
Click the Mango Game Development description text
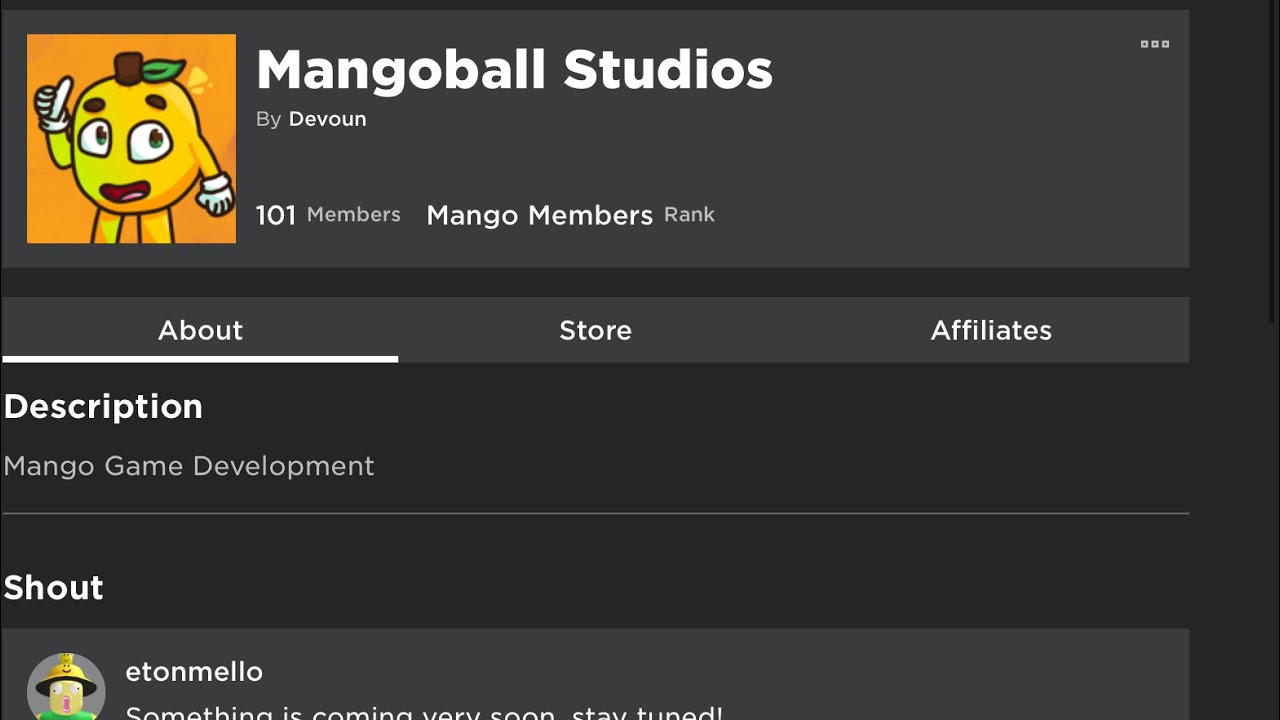point(189,466)
